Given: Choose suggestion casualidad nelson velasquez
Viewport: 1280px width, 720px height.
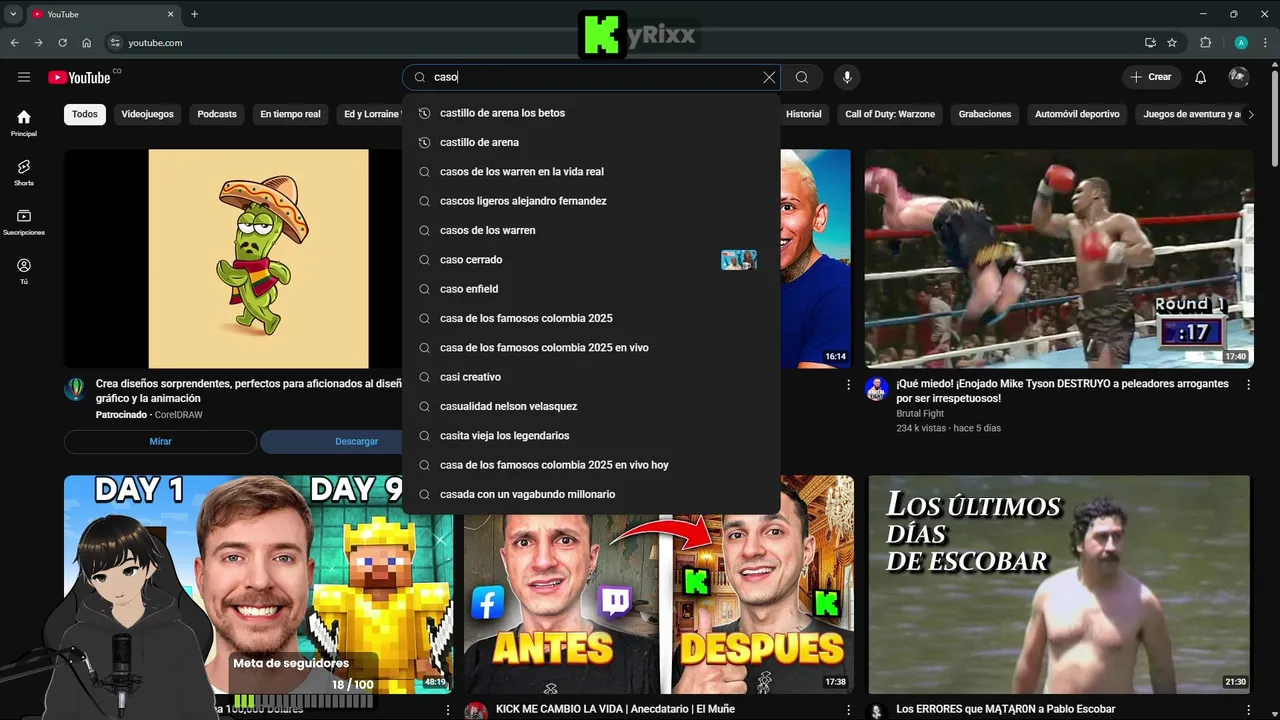Looking at the screenshot, I should coord(591,406).
